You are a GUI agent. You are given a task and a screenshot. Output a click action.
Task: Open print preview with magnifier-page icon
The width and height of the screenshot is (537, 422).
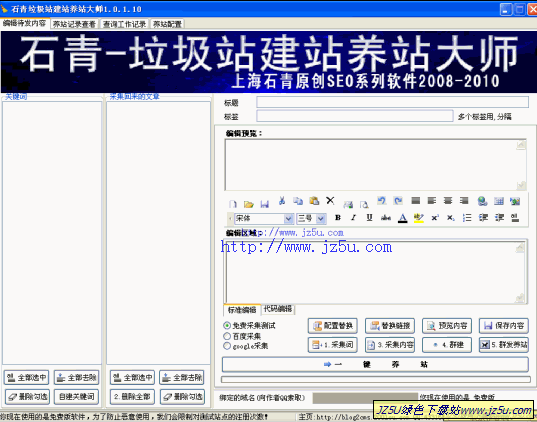[364, 204]
